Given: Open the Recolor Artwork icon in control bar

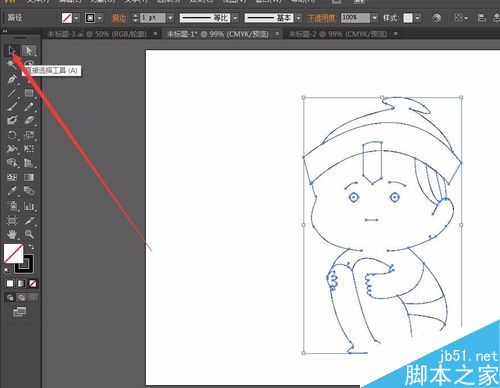Looking at the screenshot, I should (436, 18).
